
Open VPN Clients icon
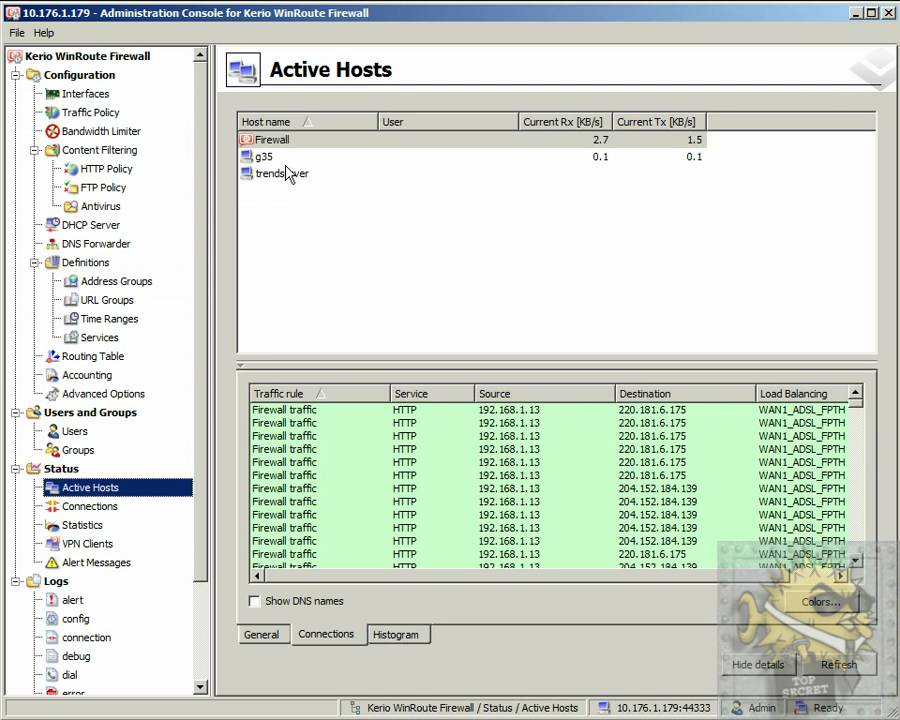(x=52, y=544)
